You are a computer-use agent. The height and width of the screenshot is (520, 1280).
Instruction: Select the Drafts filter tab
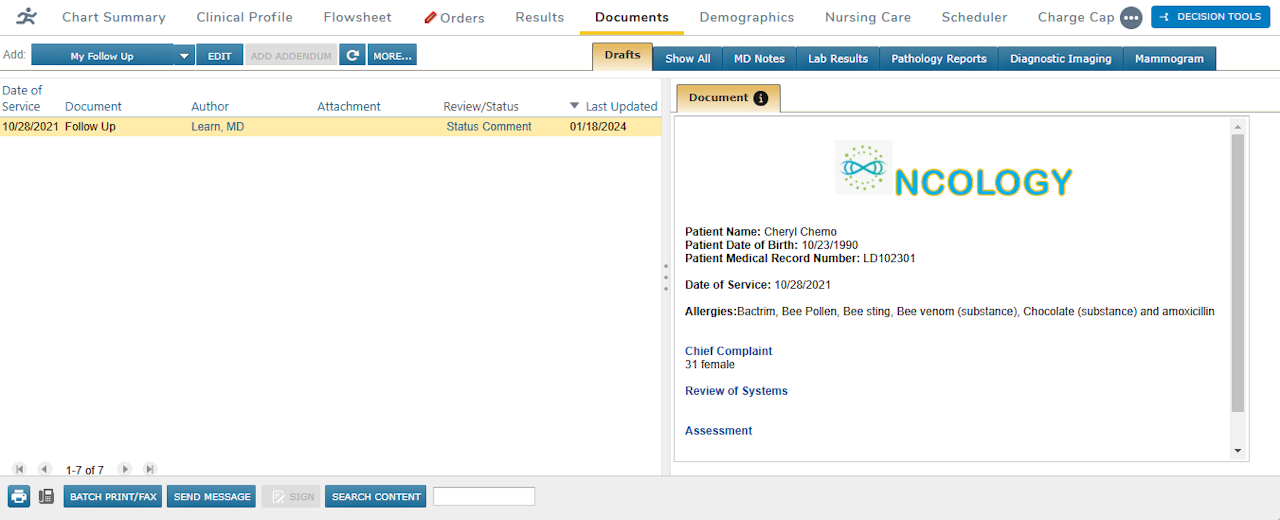coord(623,57)
